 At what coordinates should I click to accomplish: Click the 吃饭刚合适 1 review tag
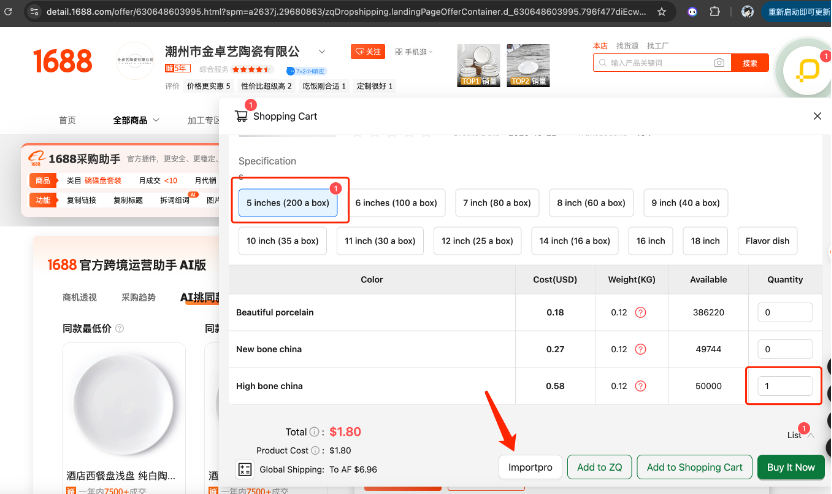[324, 86]
